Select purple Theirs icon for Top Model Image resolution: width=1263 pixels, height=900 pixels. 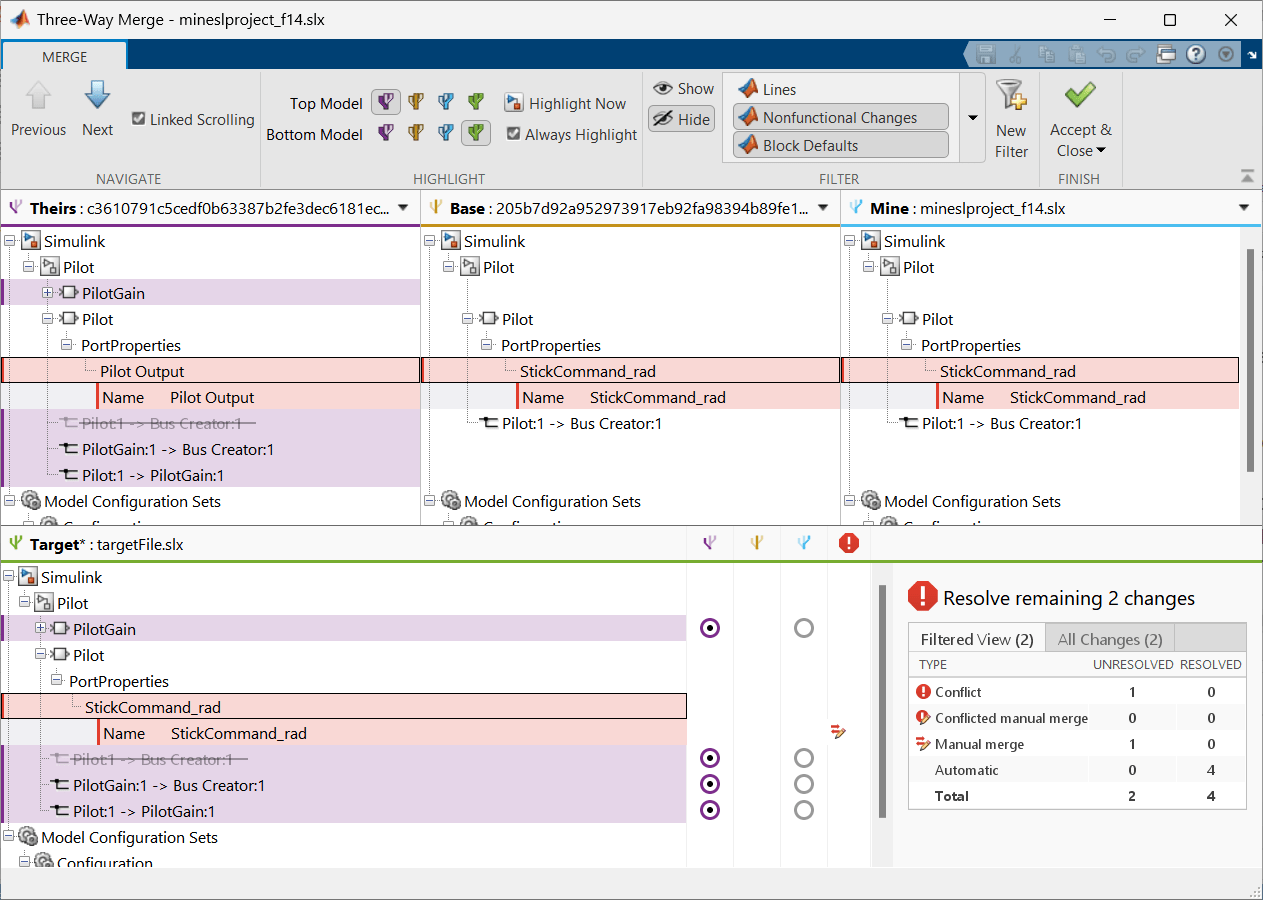click(x=386, y=102)
